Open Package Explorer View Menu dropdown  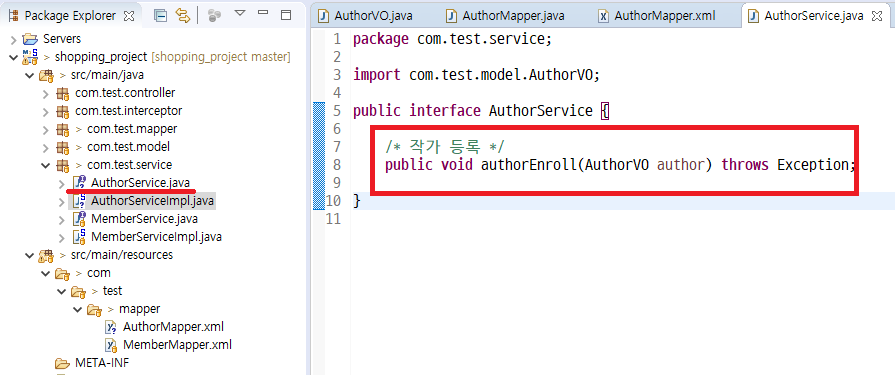[x=240, y=13]
